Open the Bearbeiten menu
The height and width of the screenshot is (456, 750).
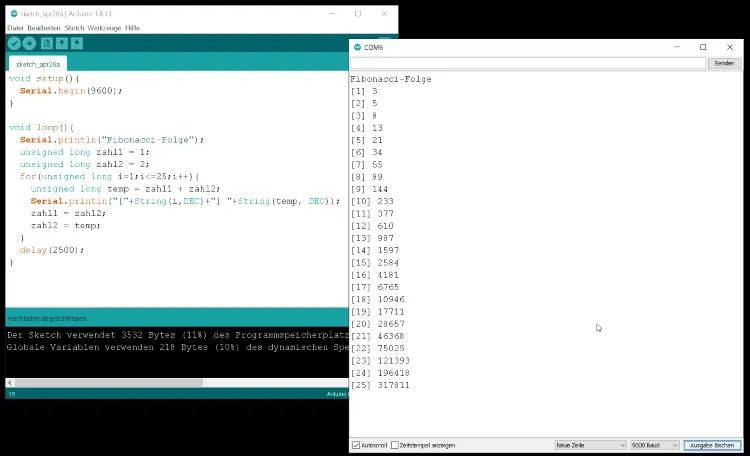click(x=44, y=28)
